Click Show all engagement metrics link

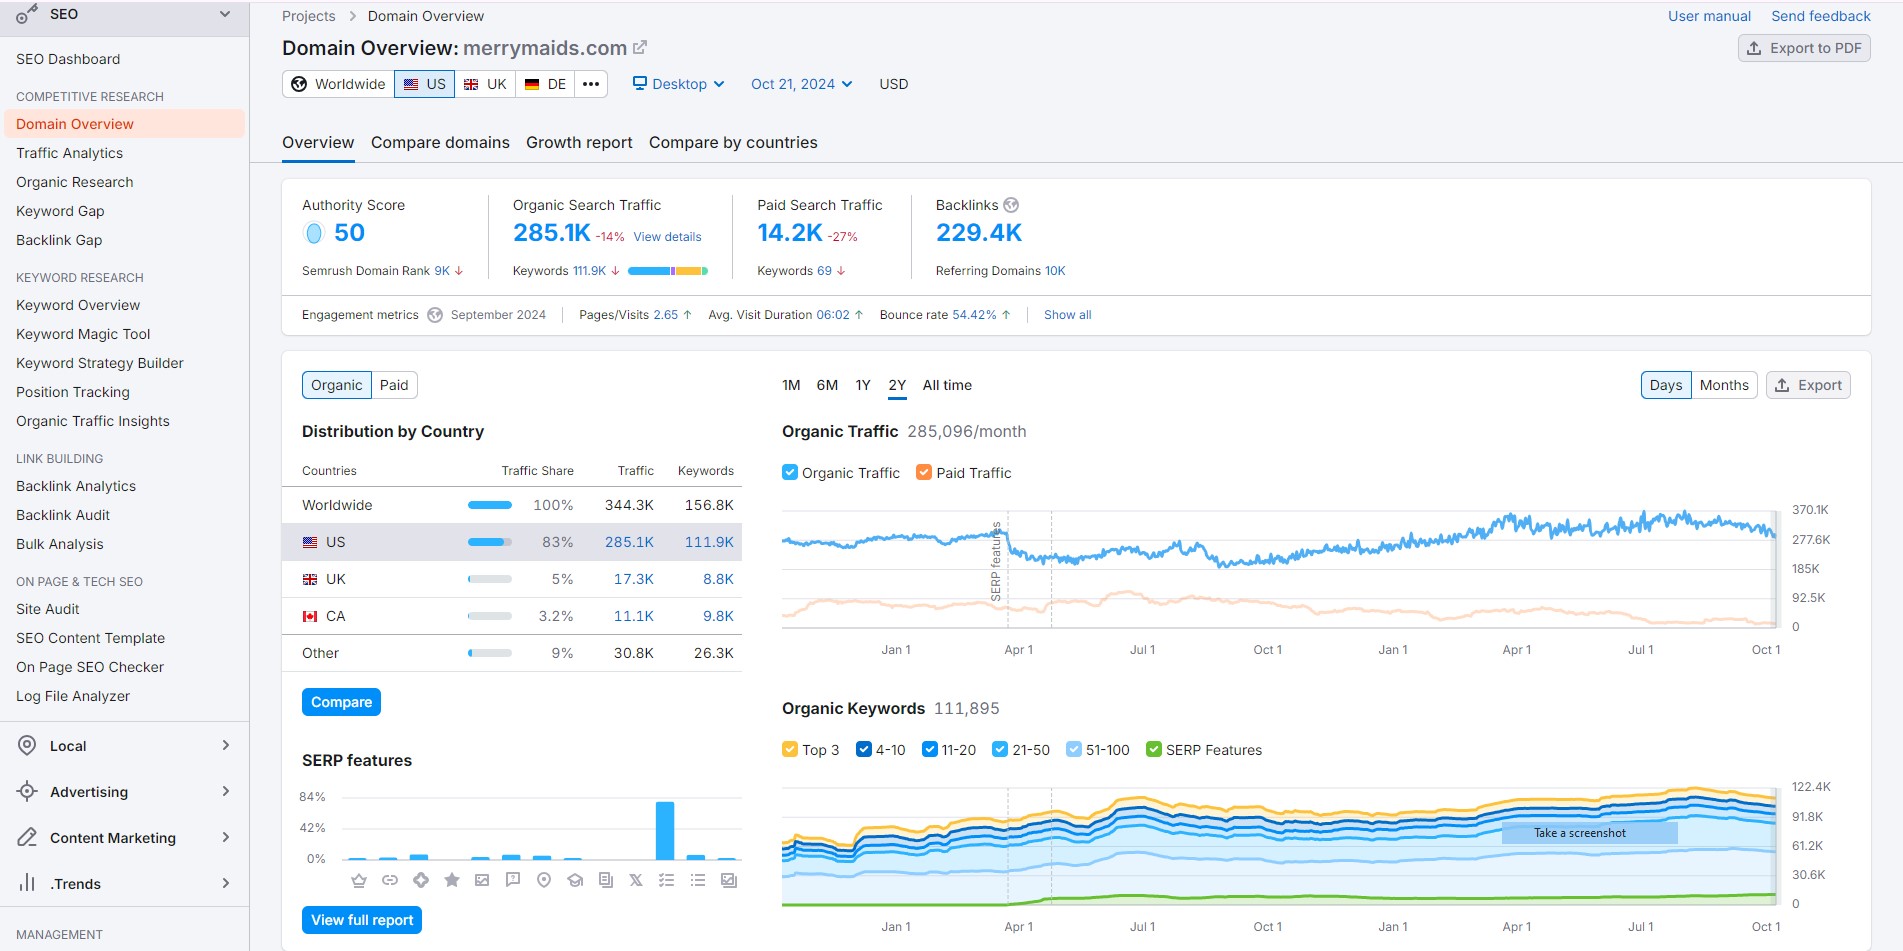1067,315
